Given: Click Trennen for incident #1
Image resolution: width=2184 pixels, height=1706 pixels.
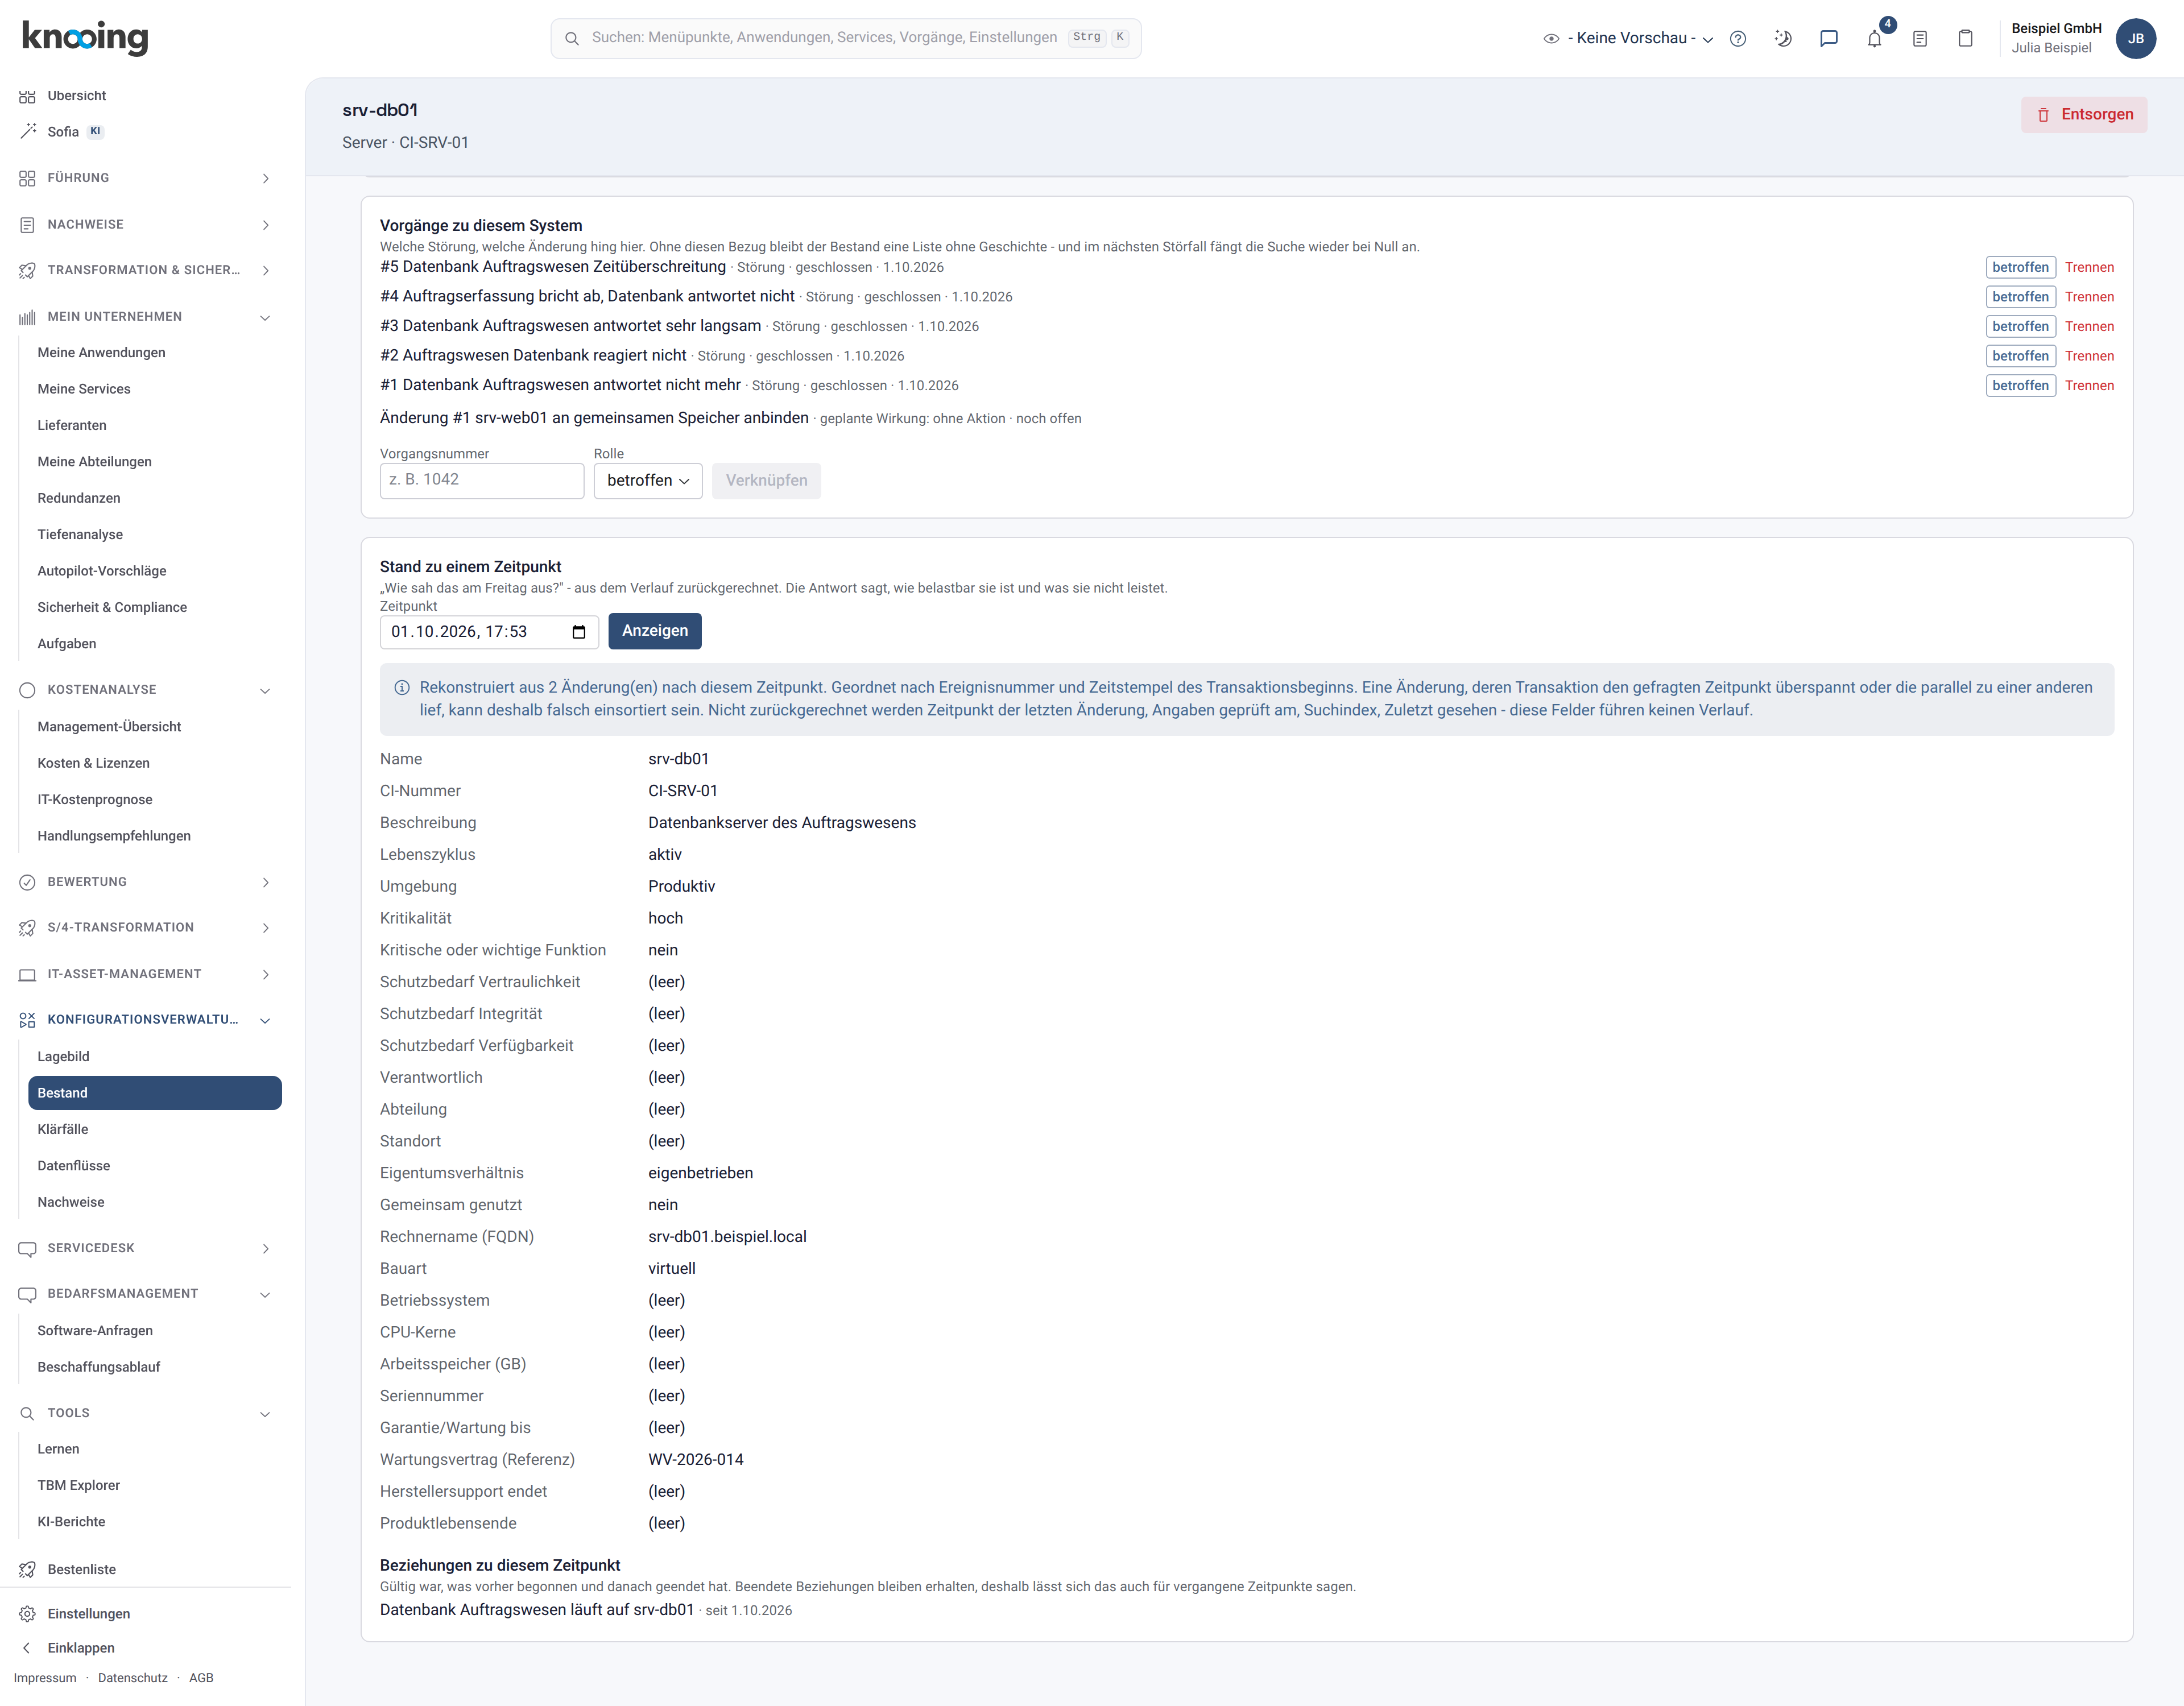Looking at the screenshot, I should coord(2089,385).
